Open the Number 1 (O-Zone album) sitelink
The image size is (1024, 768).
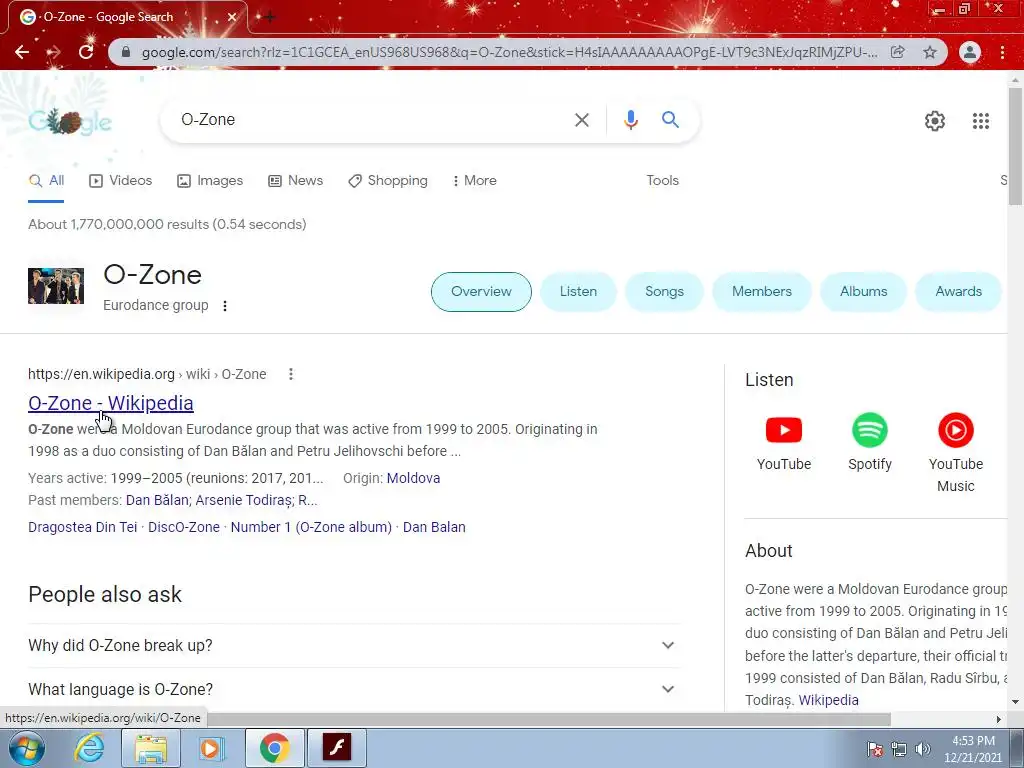(x=311, y=527)
